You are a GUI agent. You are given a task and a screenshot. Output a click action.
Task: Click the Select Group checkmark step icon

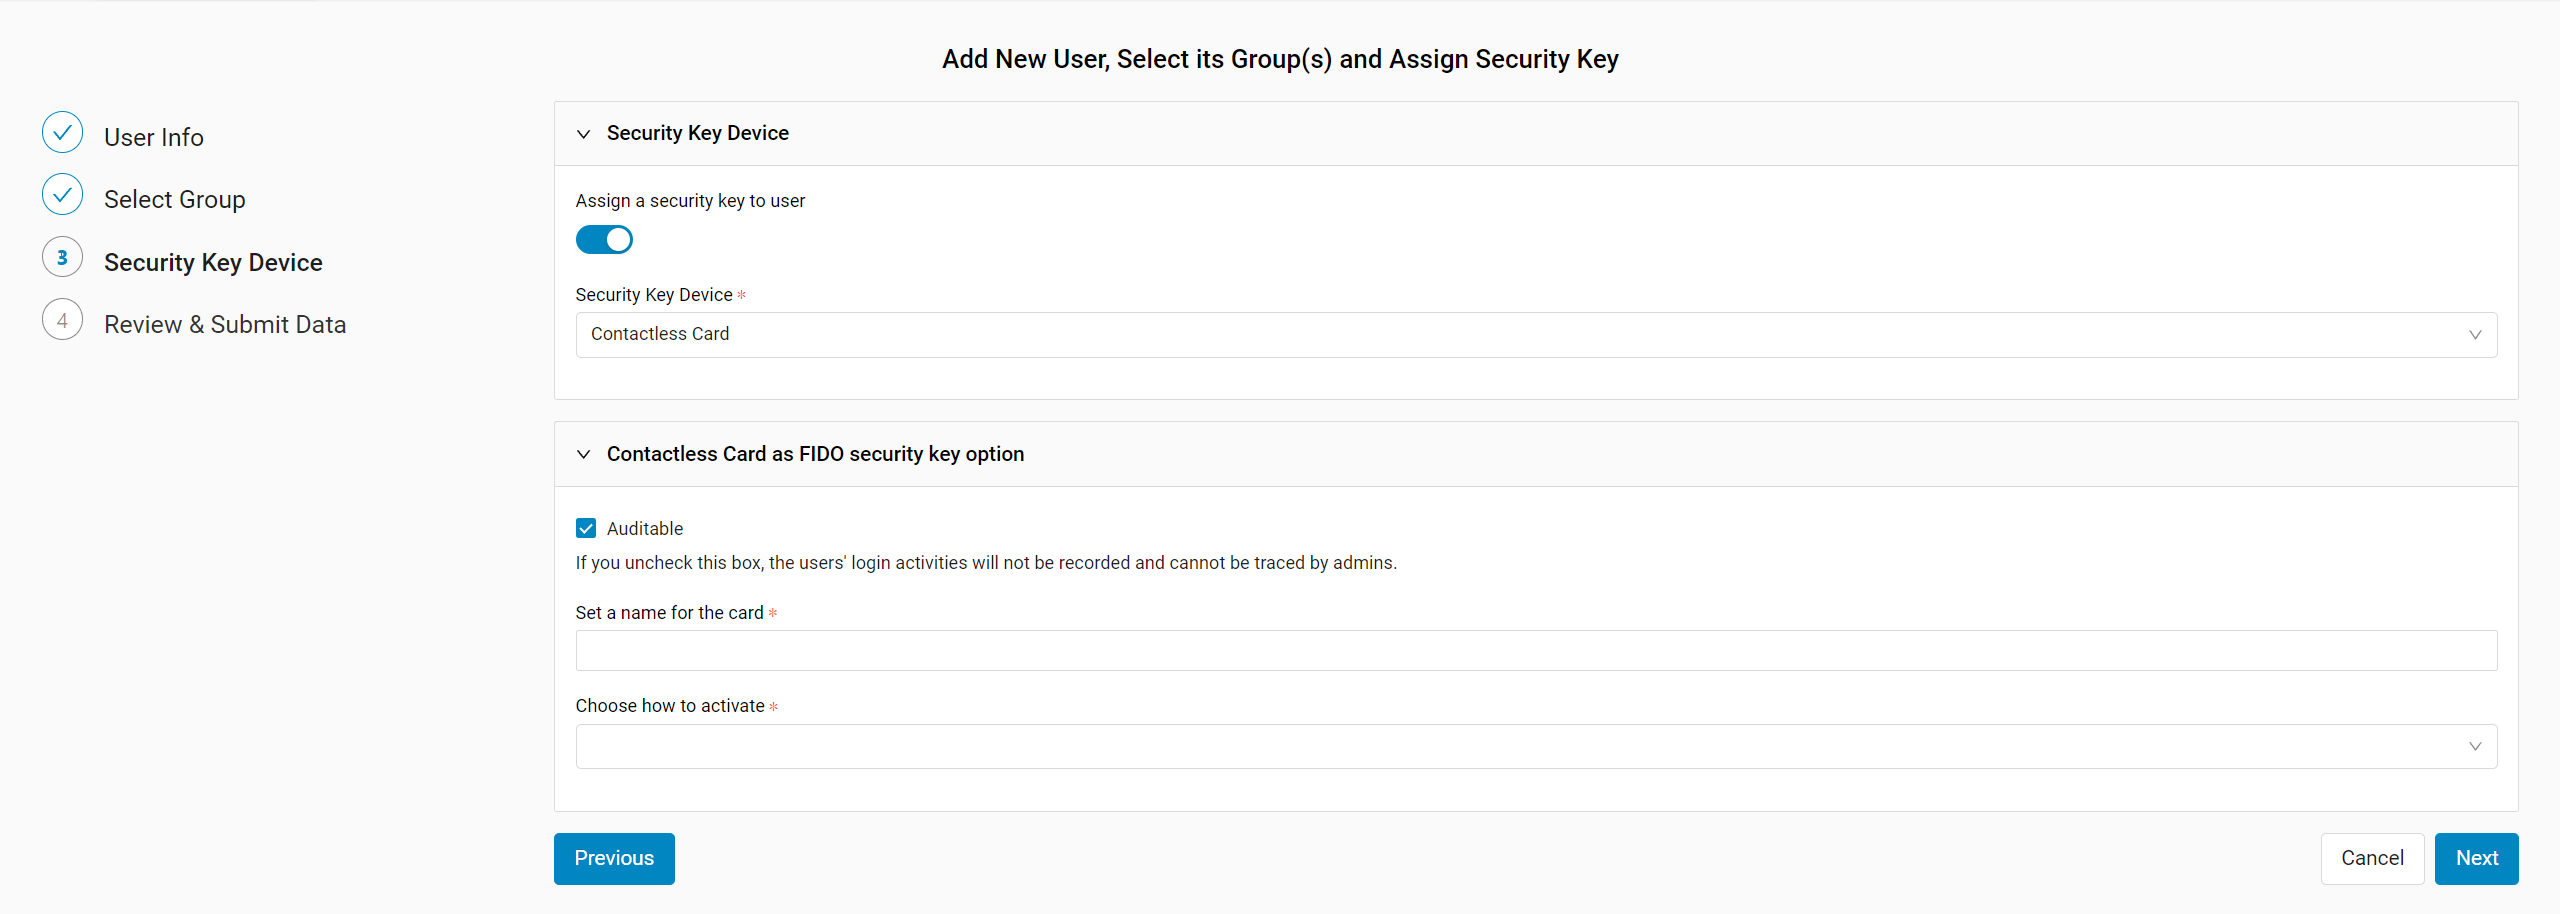tap(62, 194)
